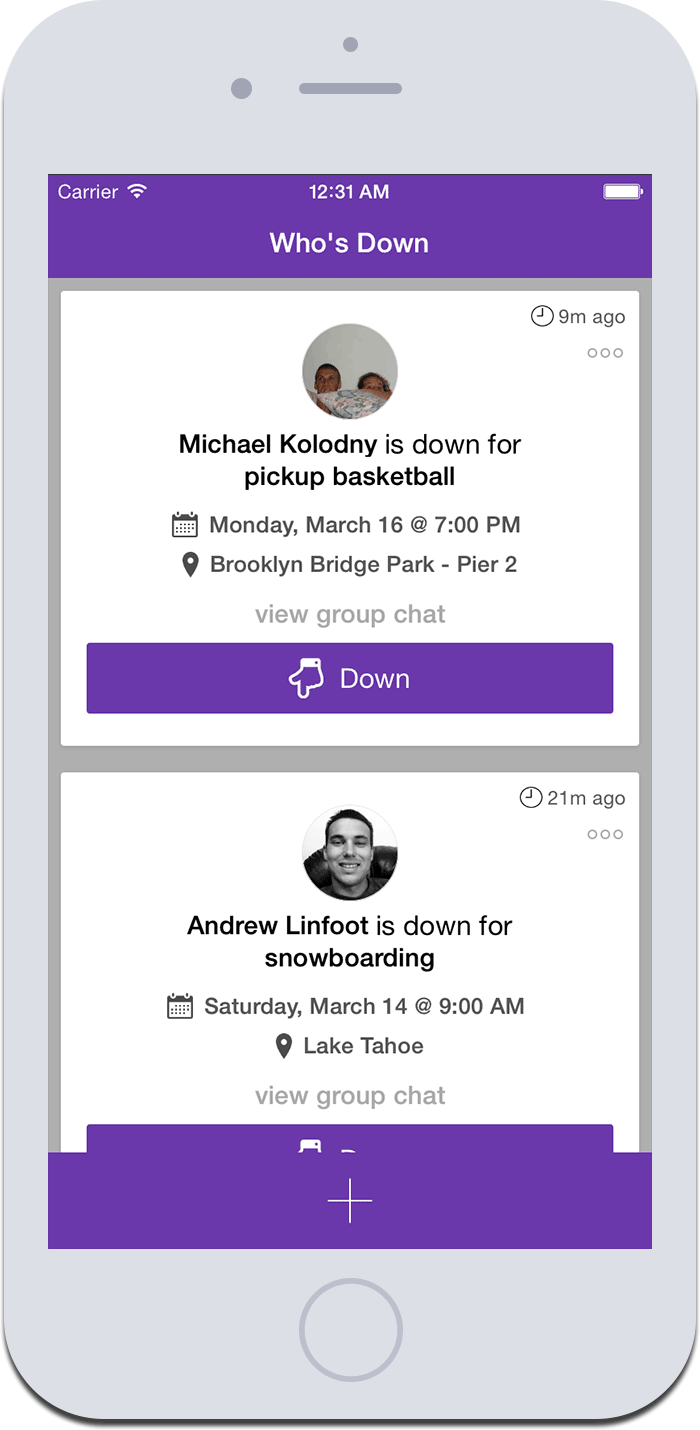Tap the location pin beside Lake Tahoe
The height and width of the screenshot is (1430, 700).
284,1047
